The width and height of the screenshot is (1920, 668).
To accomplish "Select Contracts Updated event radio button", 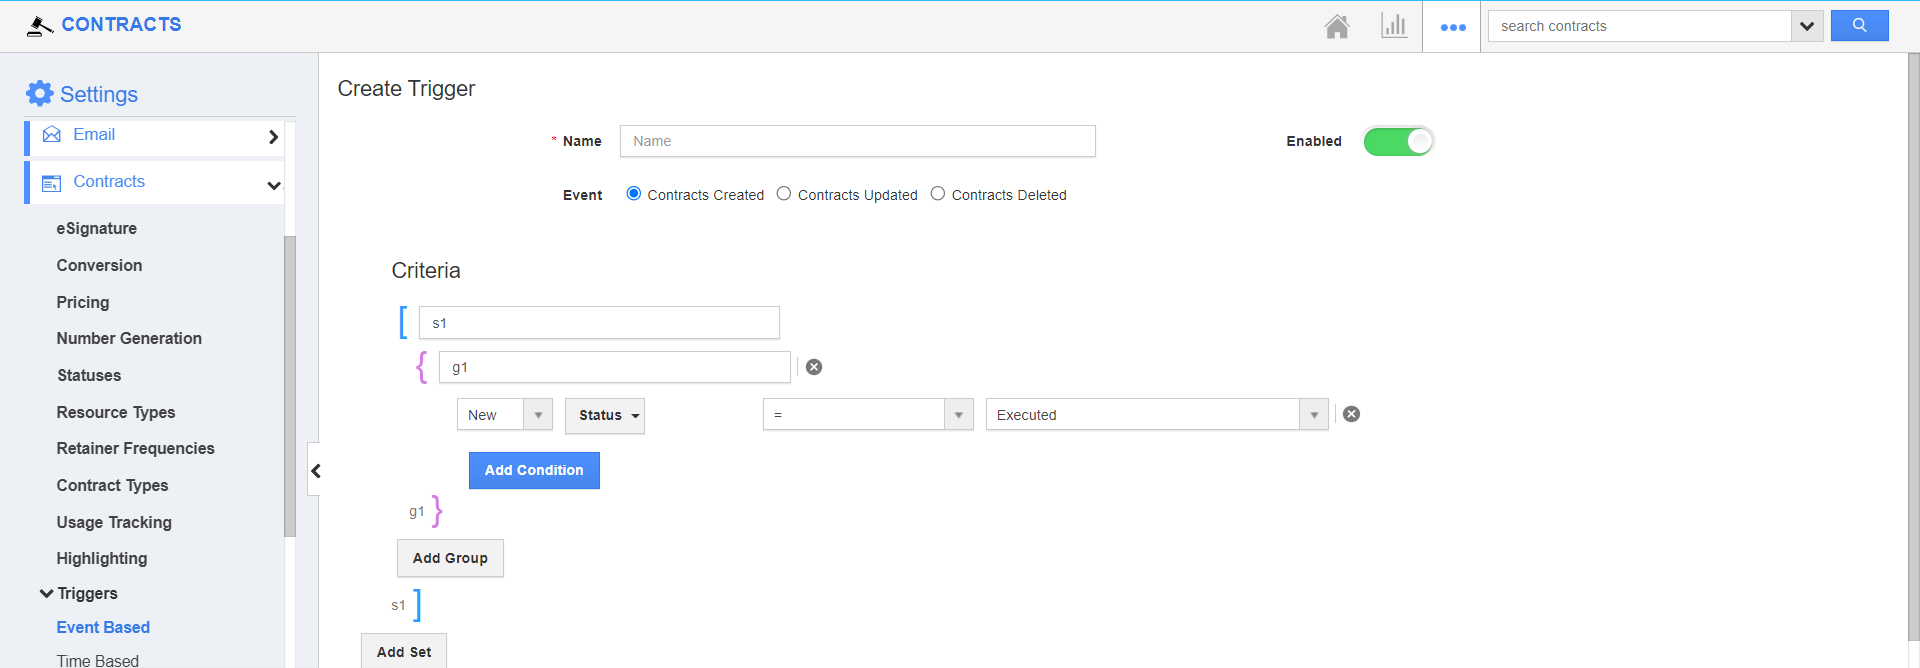I will click(x=784, y=194).
